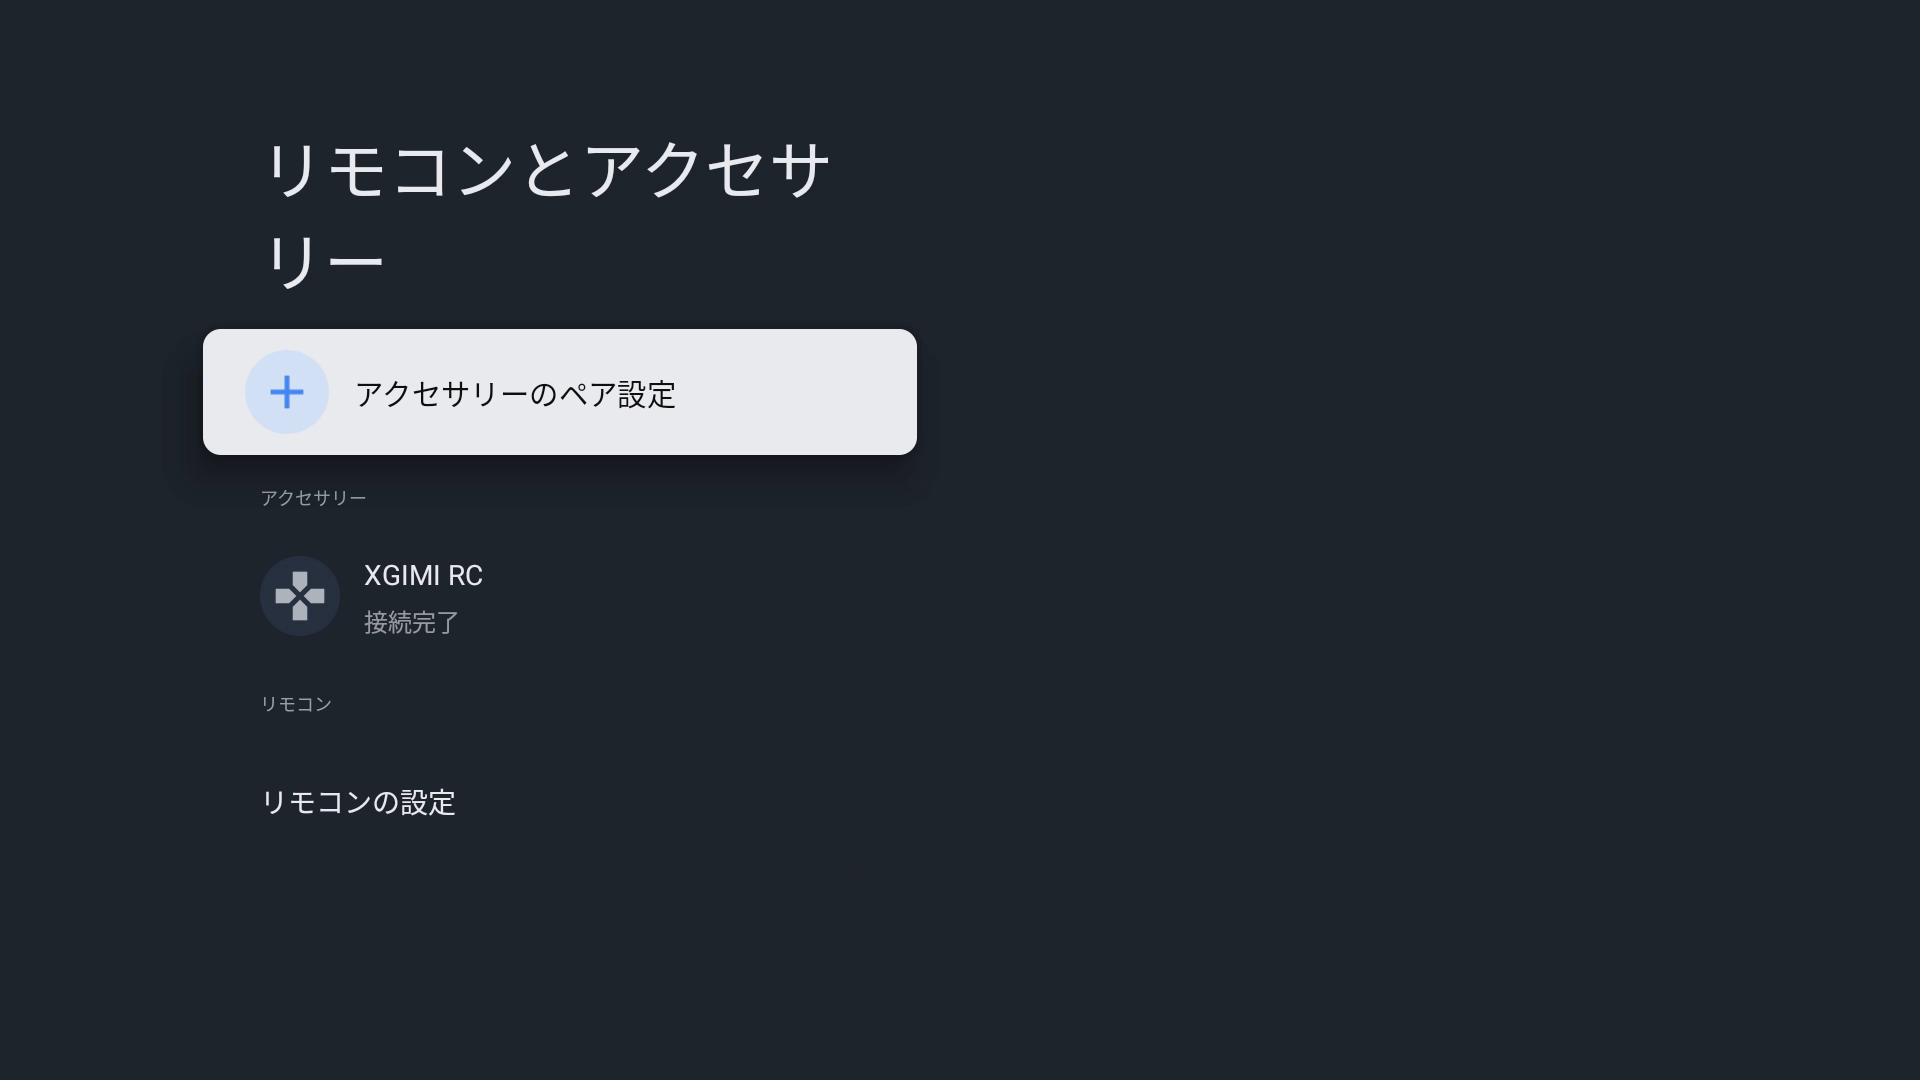Open remote control settings item
The width and height of the screenshot is (1920, 1080).
(358, 802)
